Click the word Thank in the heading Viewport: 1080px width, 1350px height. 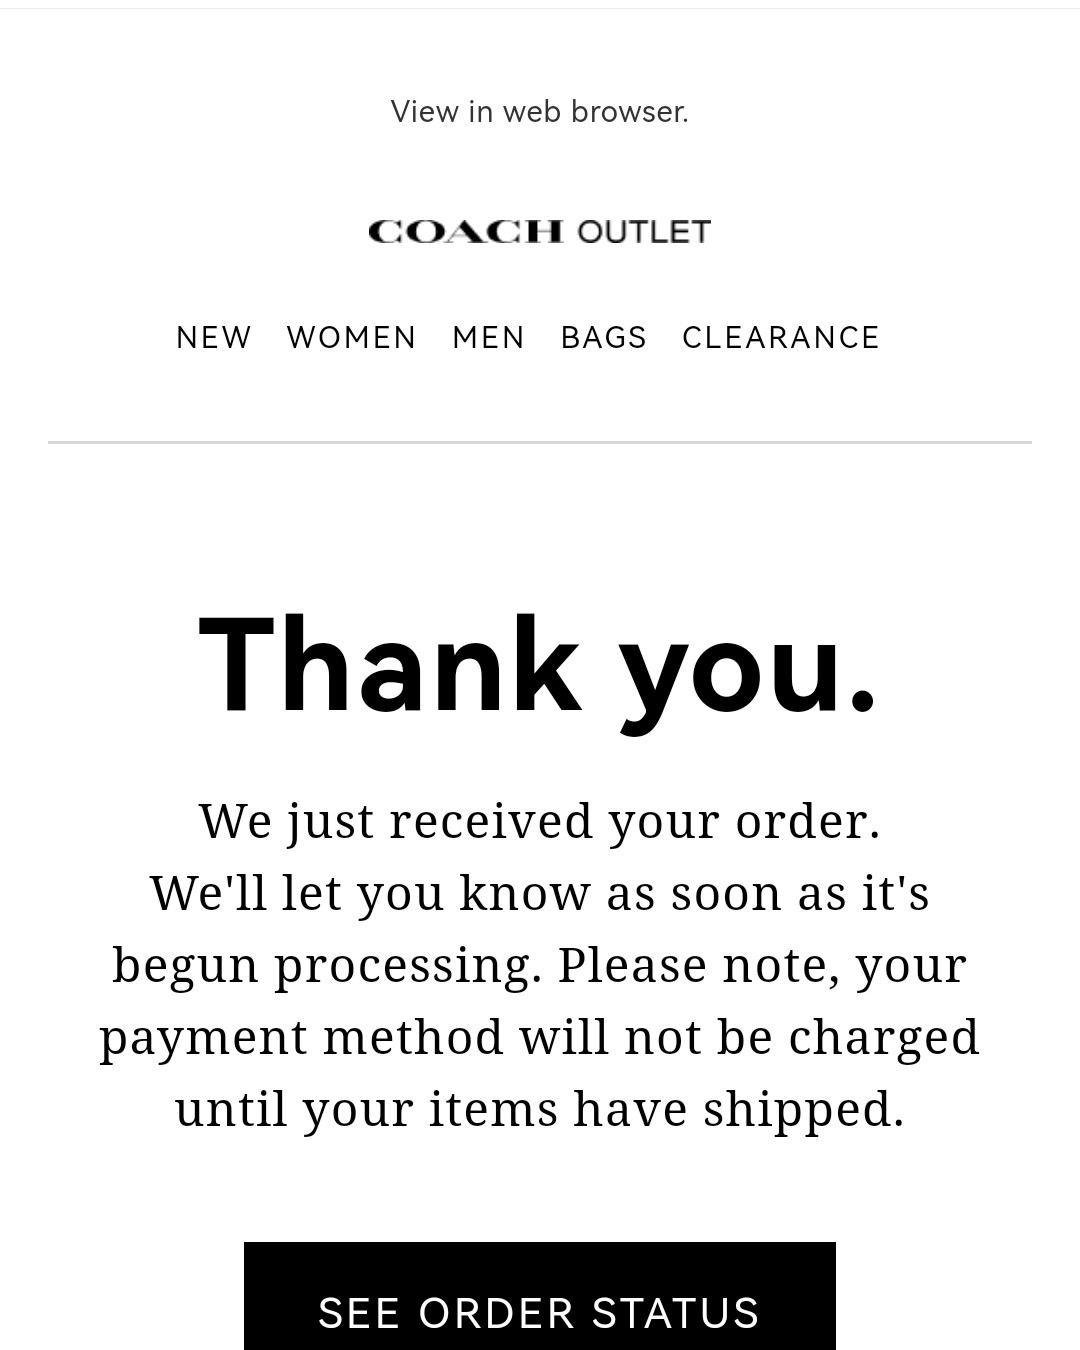tap(390, 667)
